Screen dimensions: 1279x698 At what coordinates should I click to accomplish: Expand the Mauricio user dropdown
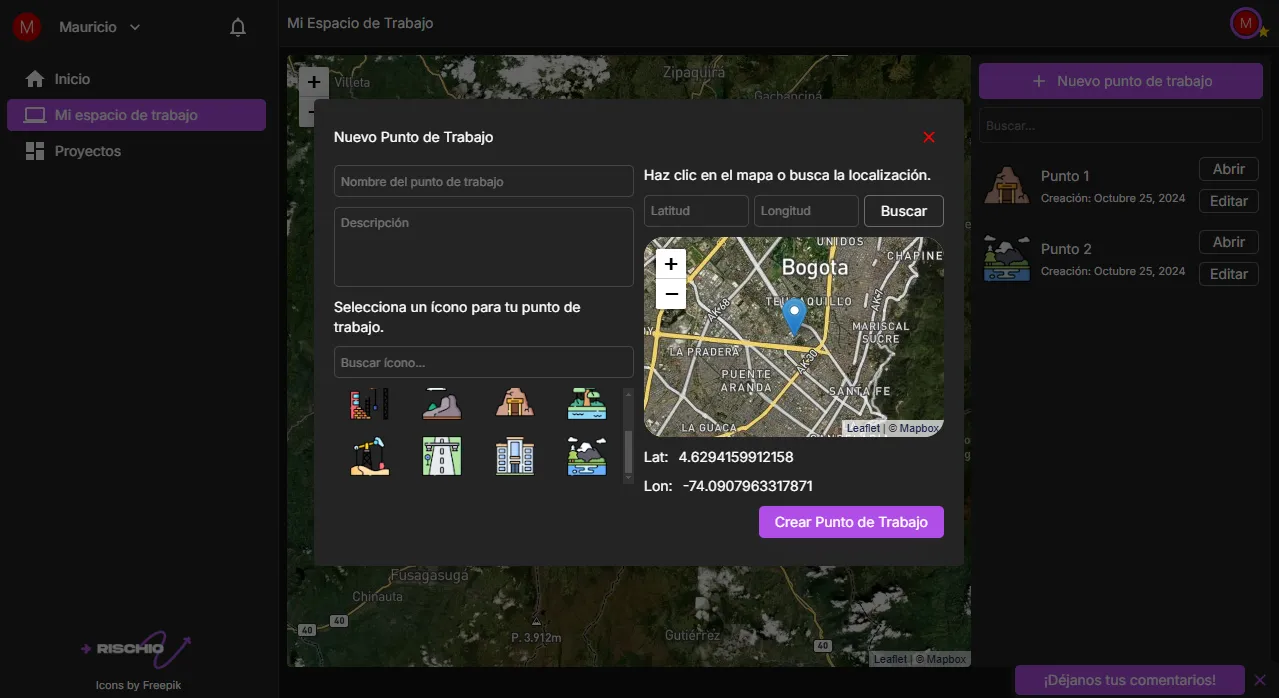135,28
